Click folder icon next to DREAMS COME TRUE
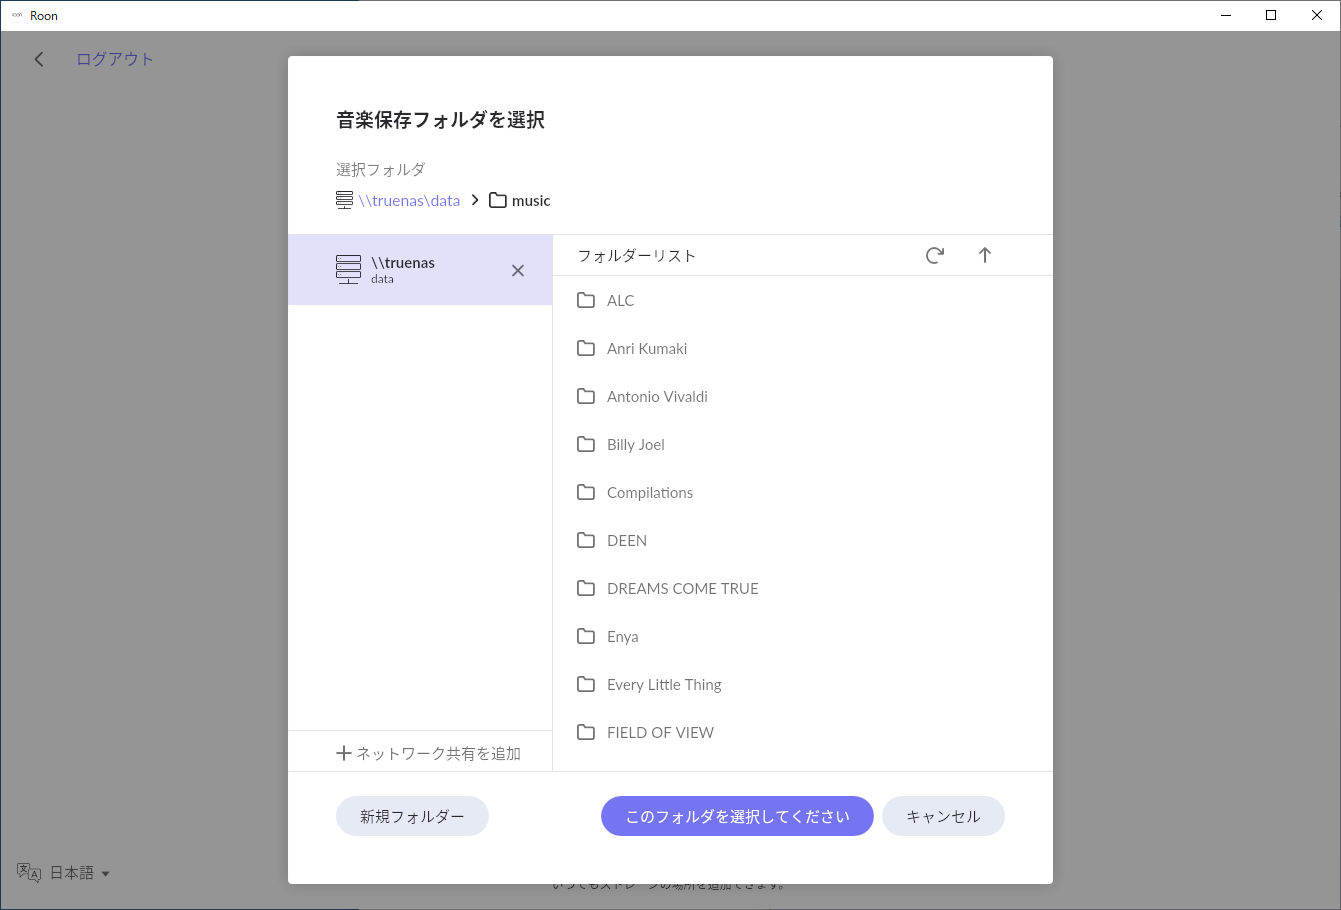 [x=586, y=588]
